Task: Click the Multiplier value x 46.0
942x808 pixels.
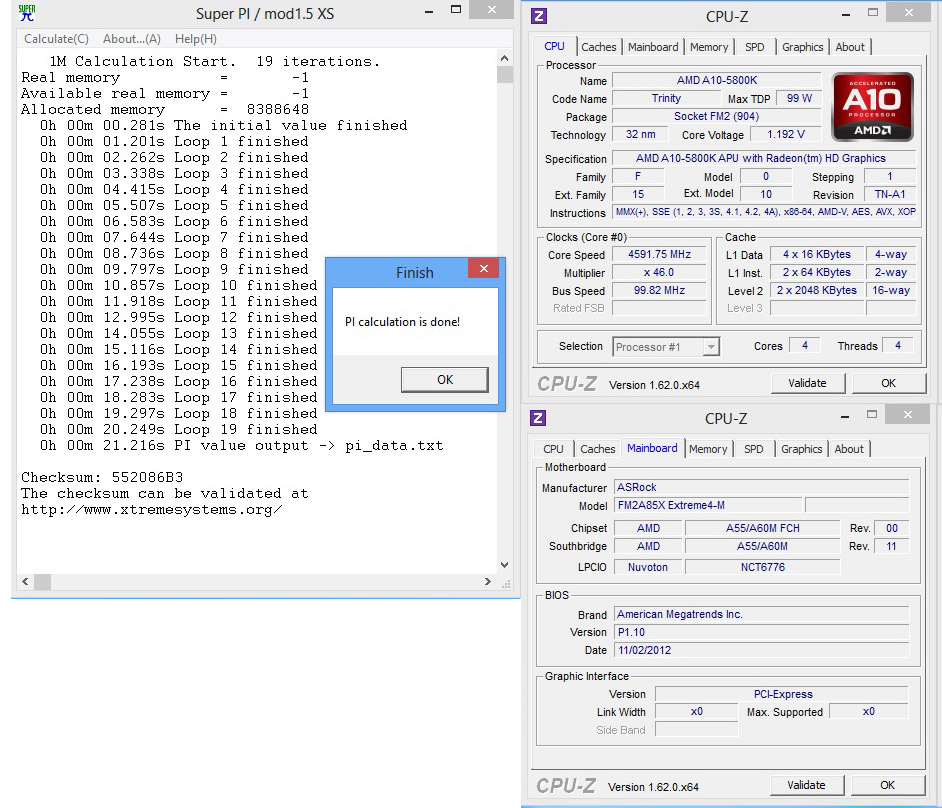Action: tap(659, 272)
